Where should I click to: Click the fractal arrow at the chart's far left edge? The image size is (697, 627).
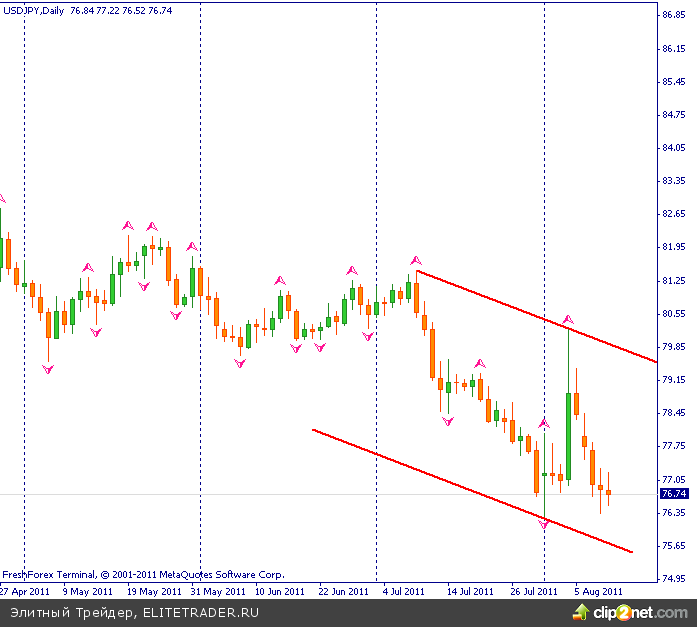[2, 198]
